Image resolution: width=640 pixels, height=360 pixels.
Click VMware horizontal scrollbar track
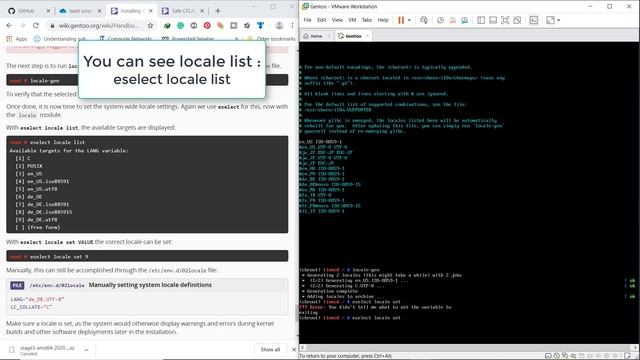pos(469,348)
